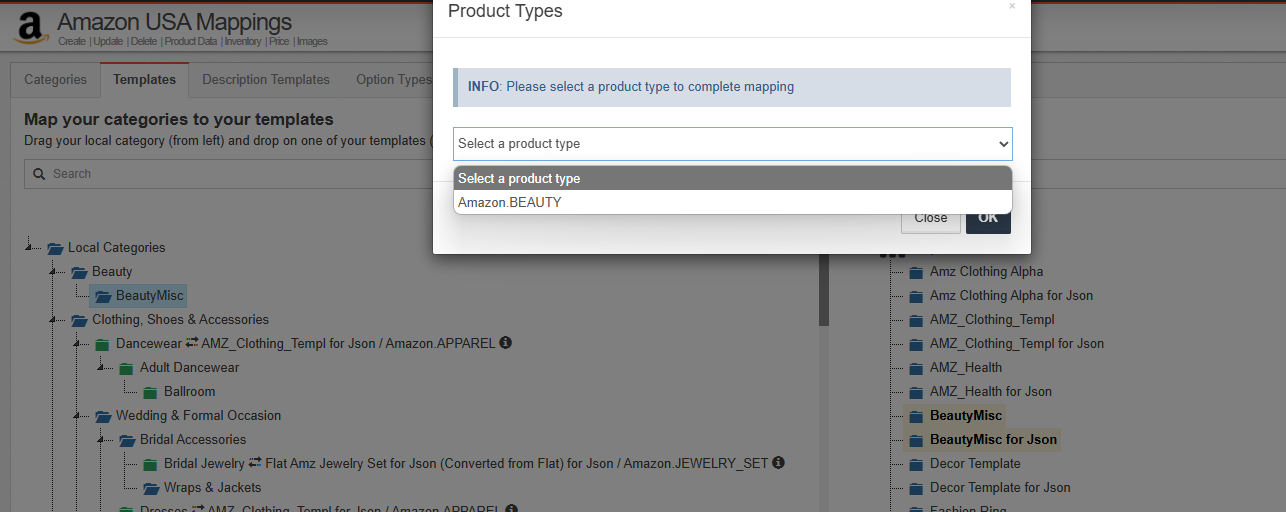The image size is (1286, 512).
Task: Click Wedding & Formal Occasion folder icon
Action: 103,416
